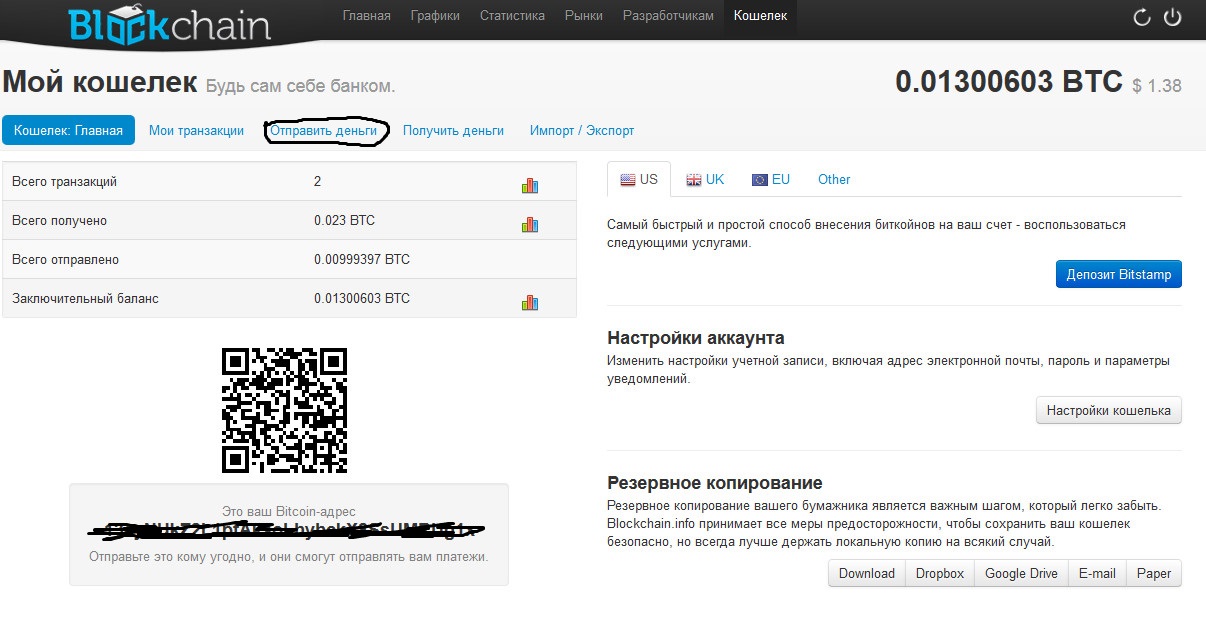The height and width of the screenshot is (618, 1206).
Task: Open the Графики menu item
Action: coord(435,16)
